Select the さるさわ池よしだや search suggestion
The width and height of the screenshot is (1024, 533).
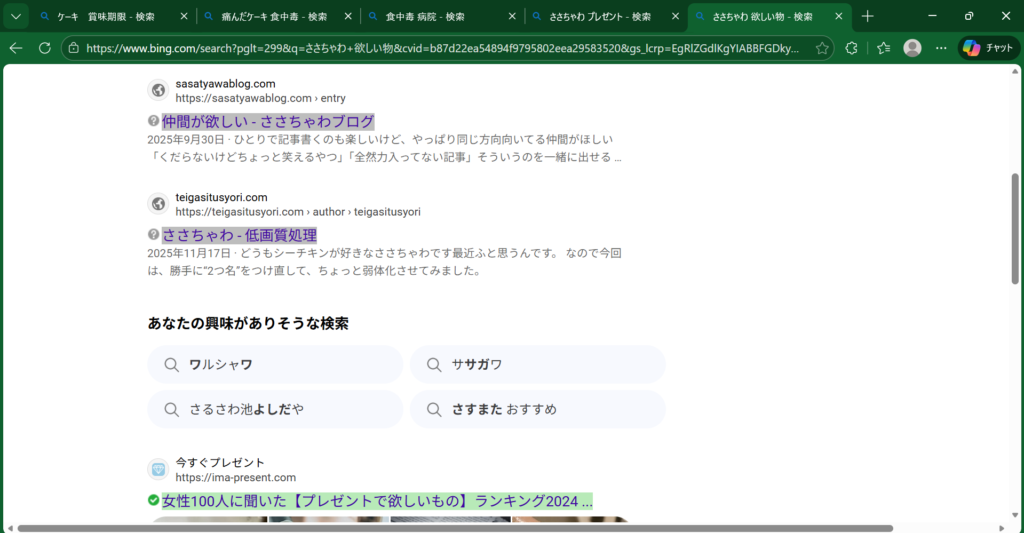coord(275,410)
